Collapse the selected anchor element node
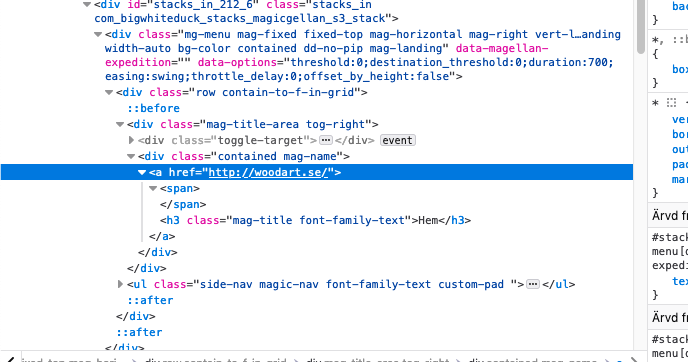 pos(142,172)
